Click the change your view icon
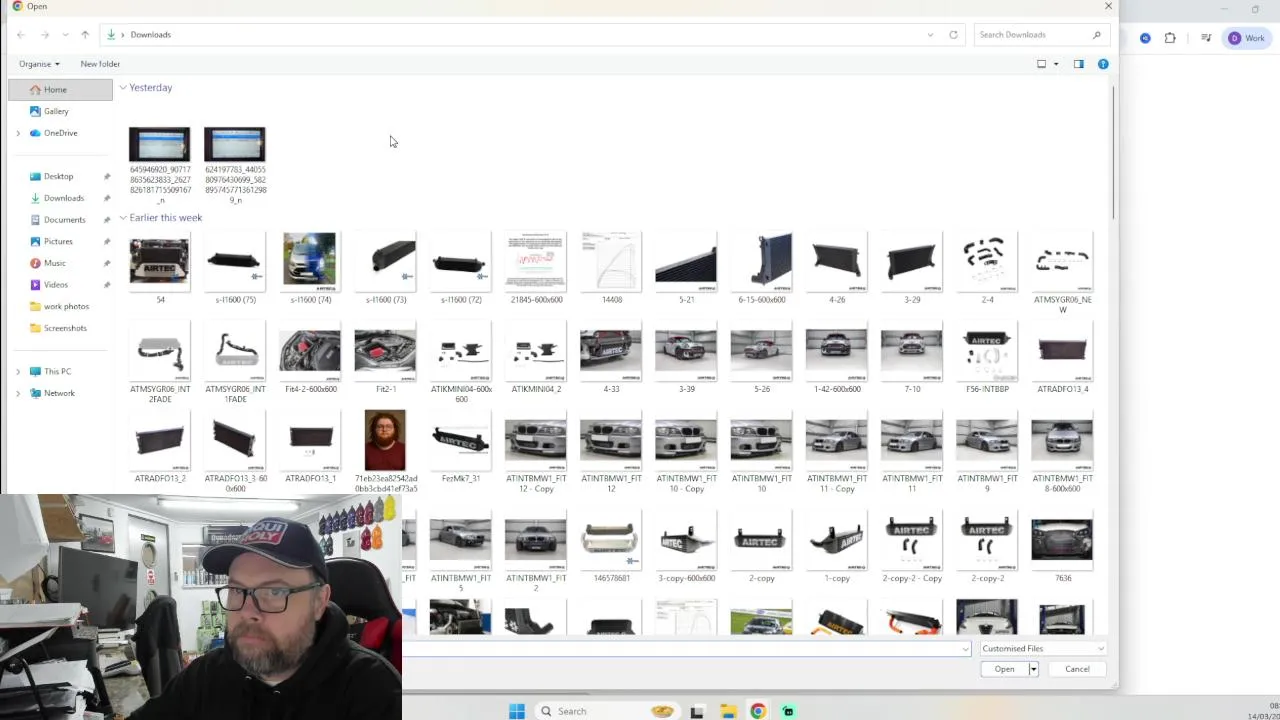 pos(1041,64)
